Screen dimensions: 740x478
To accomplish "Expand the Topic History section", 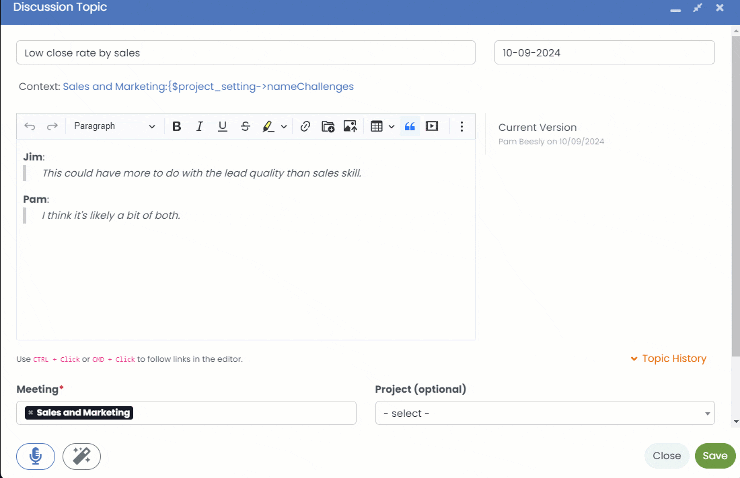I will pyautogui.click(x=668, y=359).
